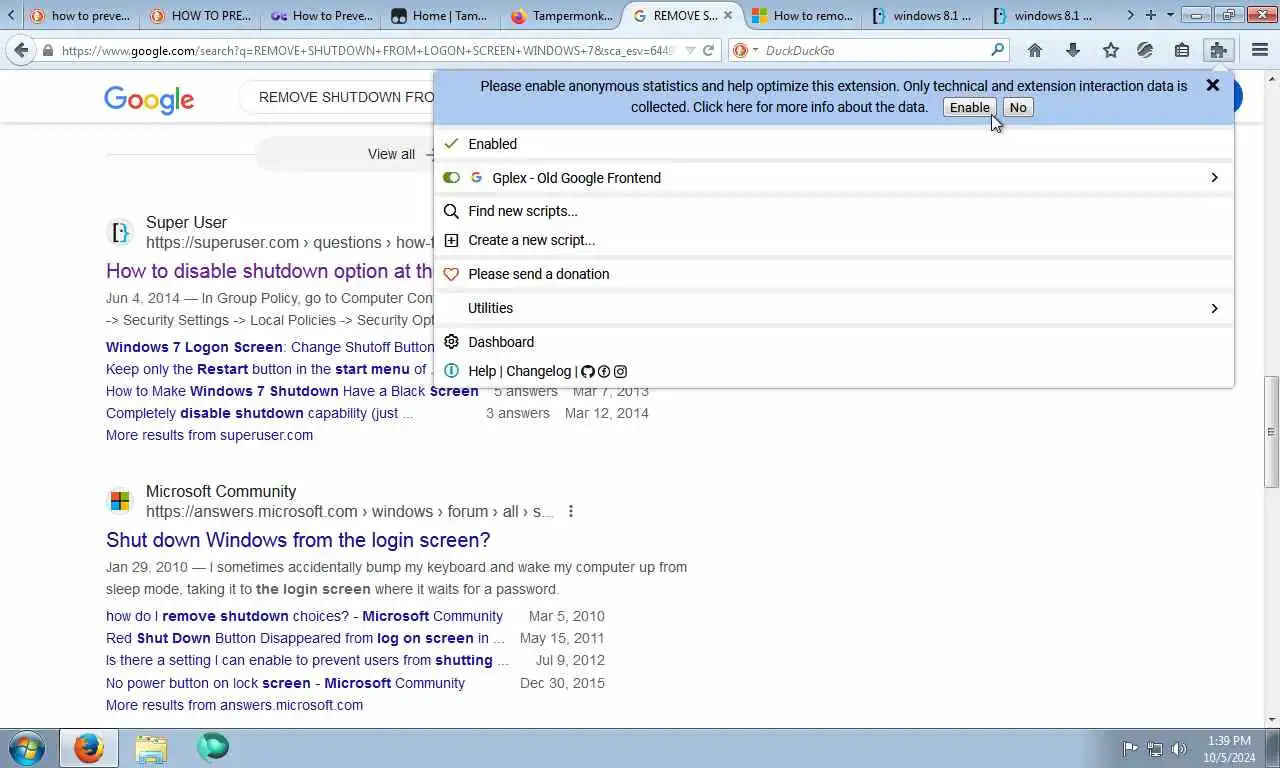The image size is (1280, 768).
Task: Switch to 'Tampermonk...' tab
Action: point(562,15)
